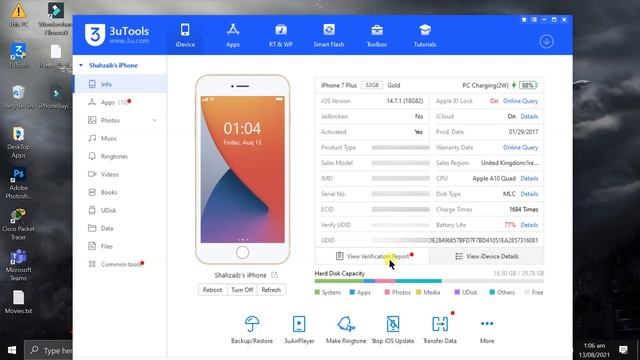
Task: Click Details link for CPU
Action: point(529,178)
